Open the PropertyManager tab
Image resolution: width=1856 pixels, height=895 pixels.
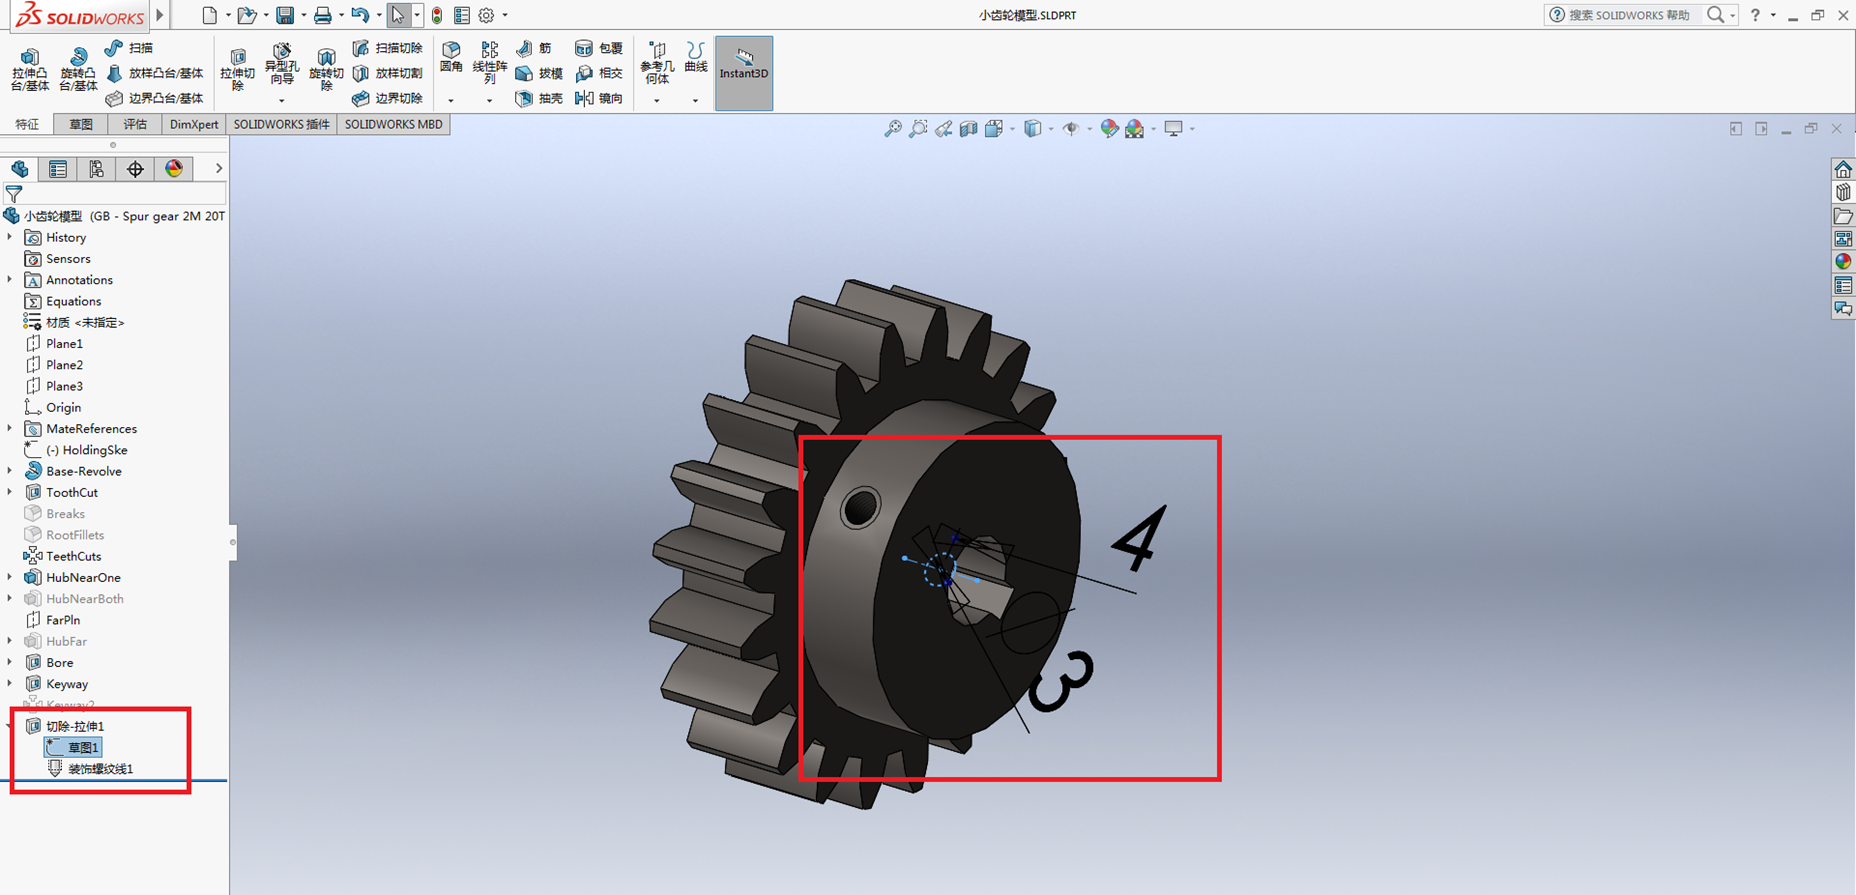58,169
